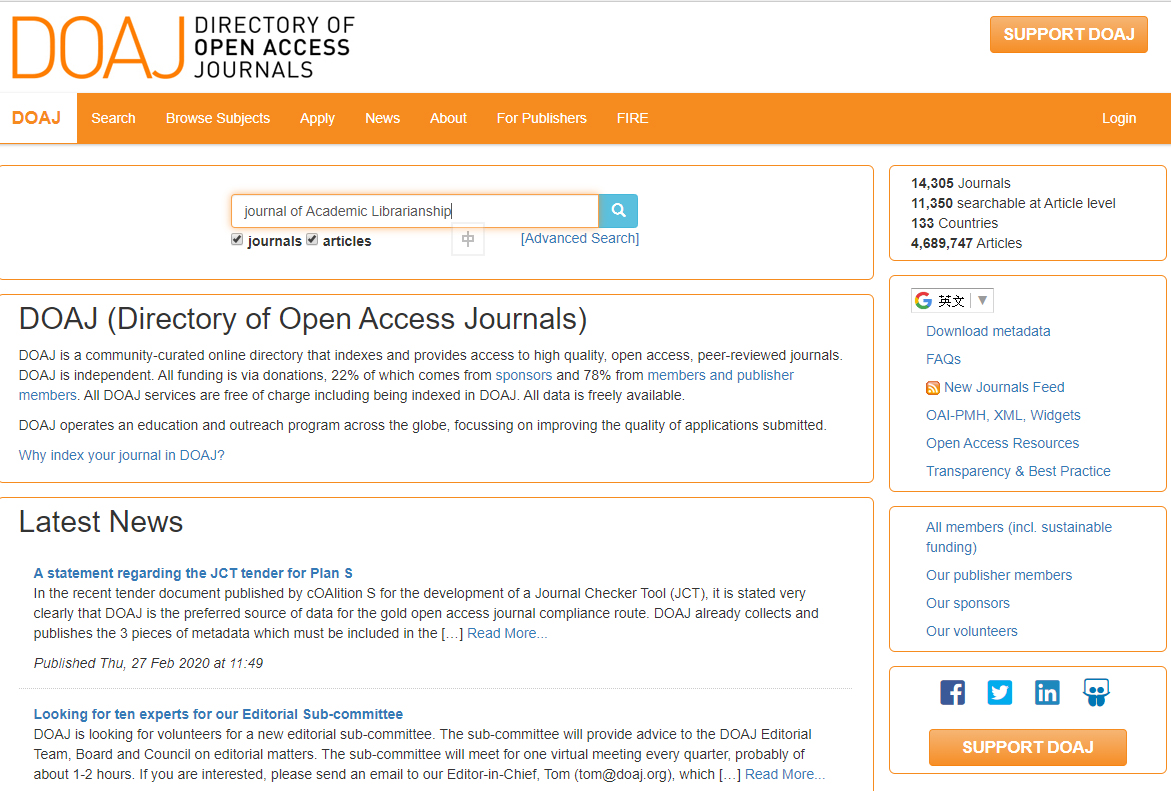Viewport: 1171px width, 791px height.
Task: Click Read More for JCT statement
Action: (x=507, y=633)
